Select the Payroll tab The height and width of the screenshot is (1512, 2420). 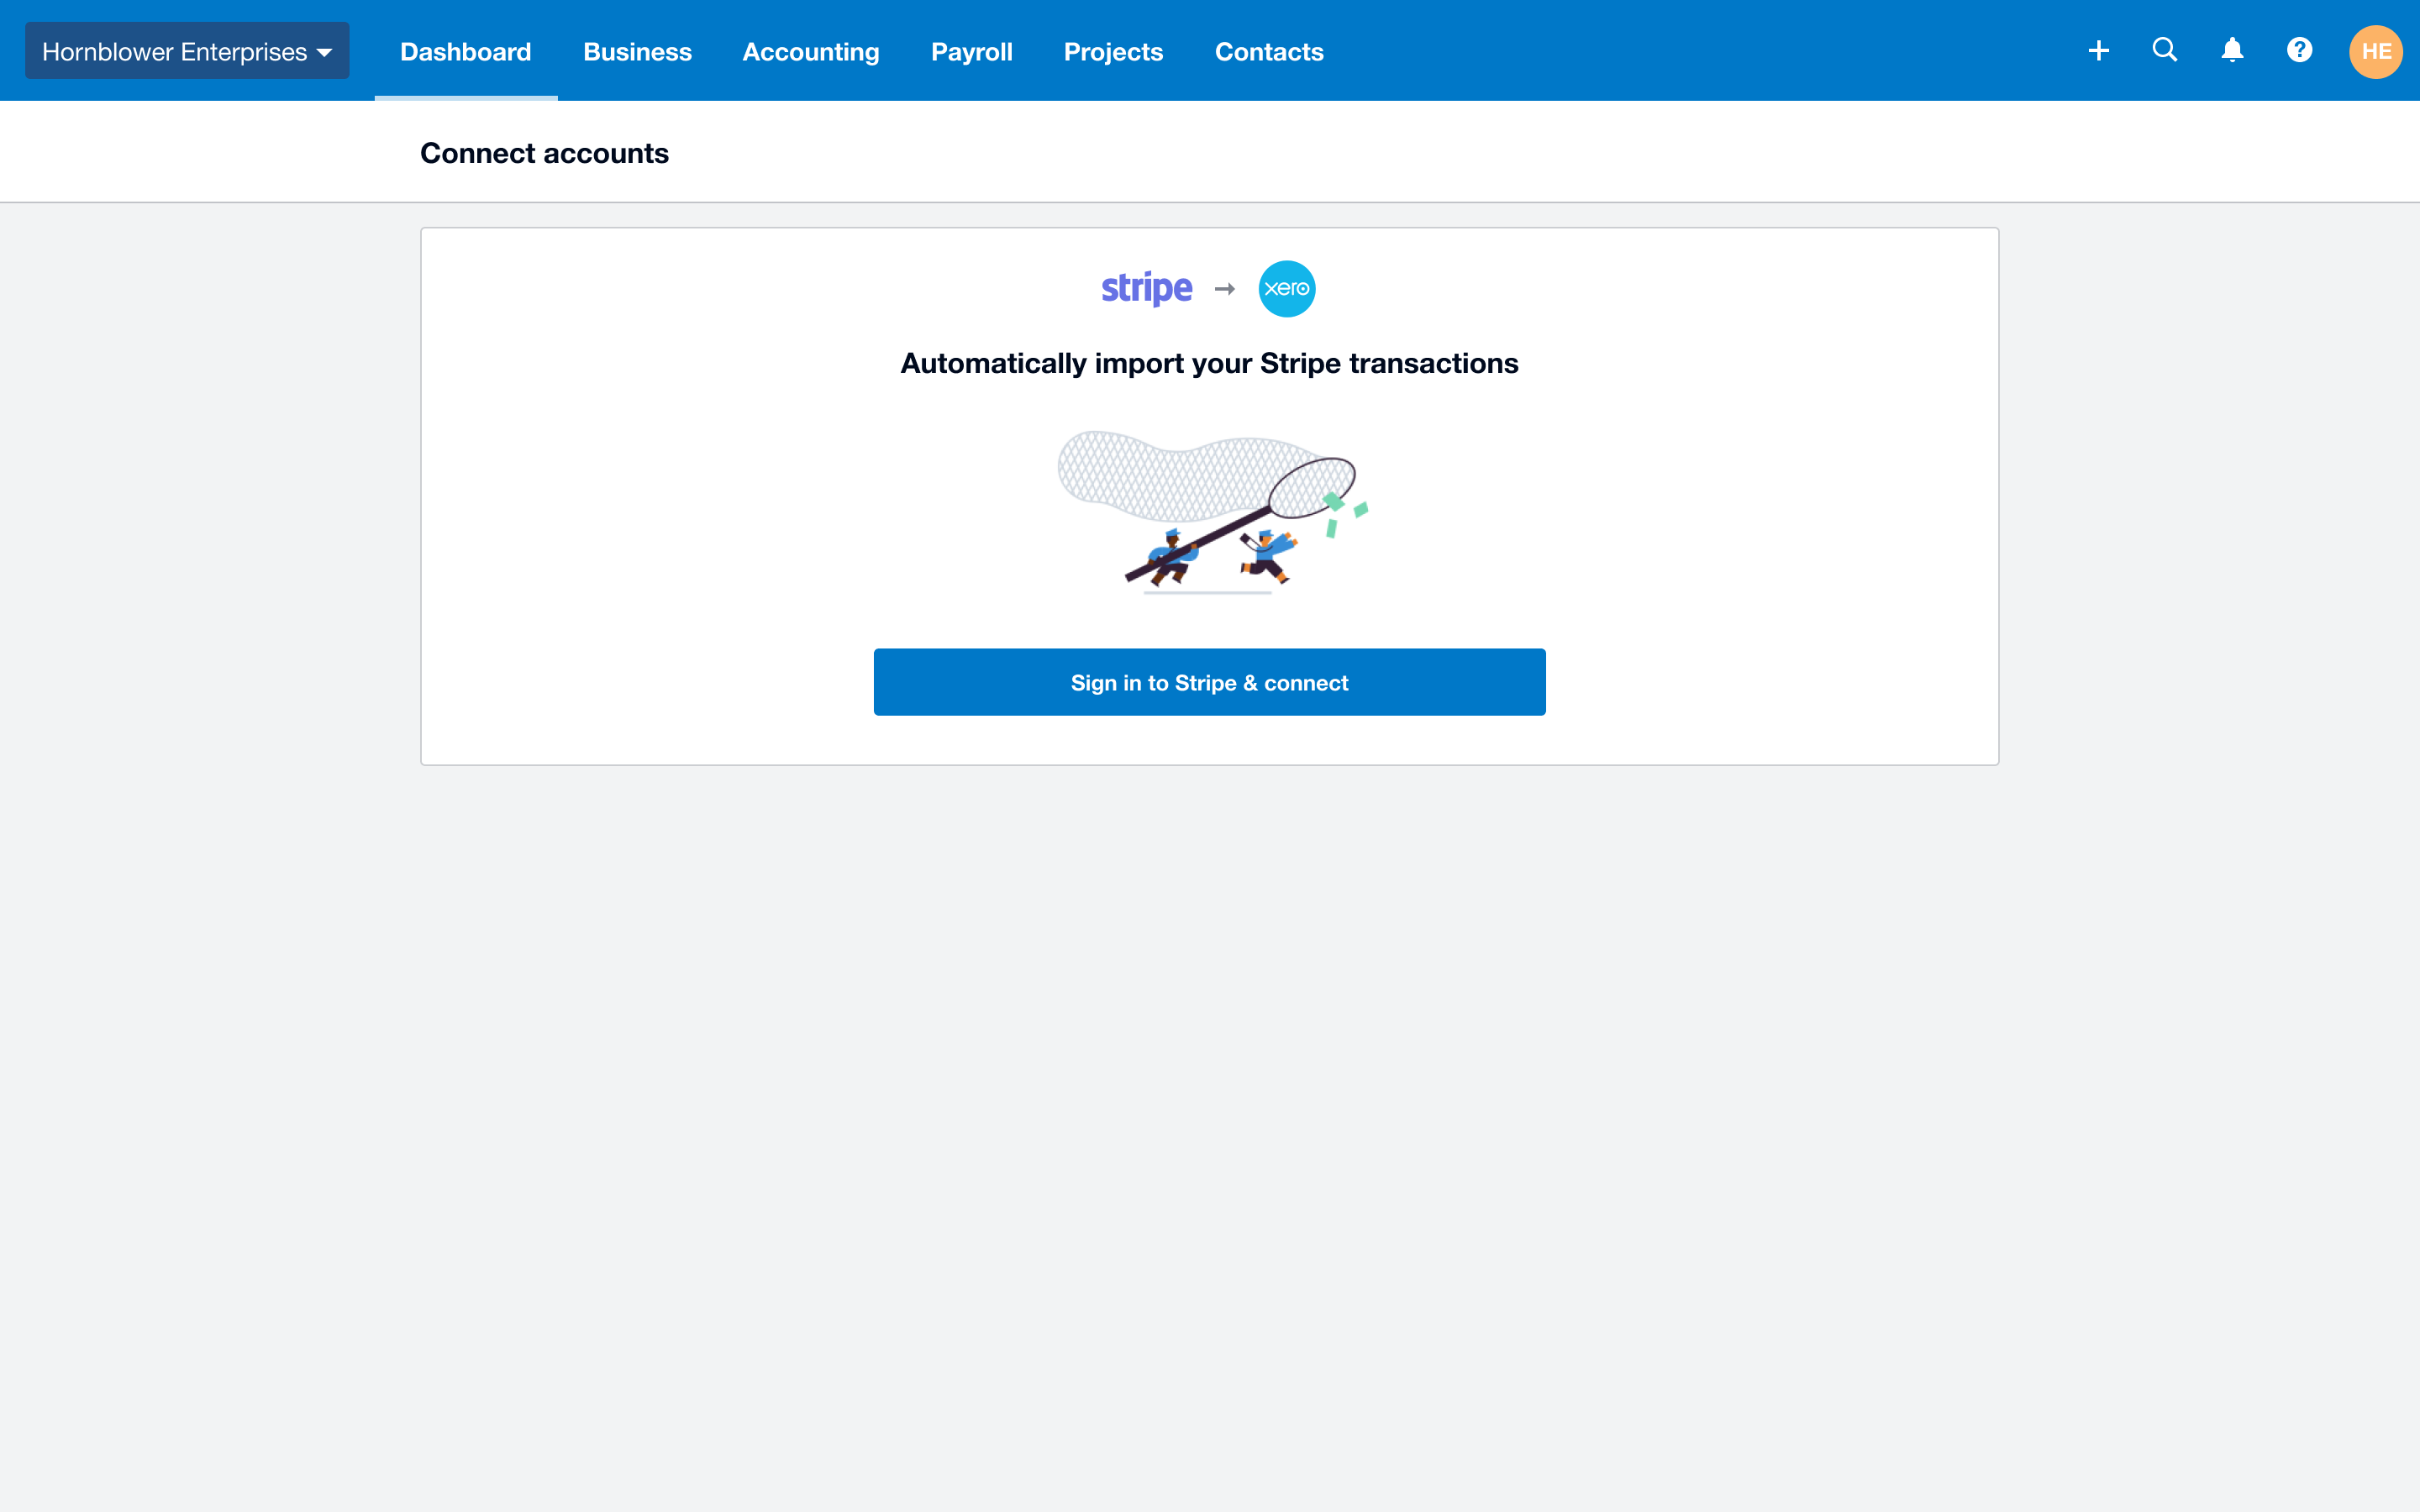point(972,50)
